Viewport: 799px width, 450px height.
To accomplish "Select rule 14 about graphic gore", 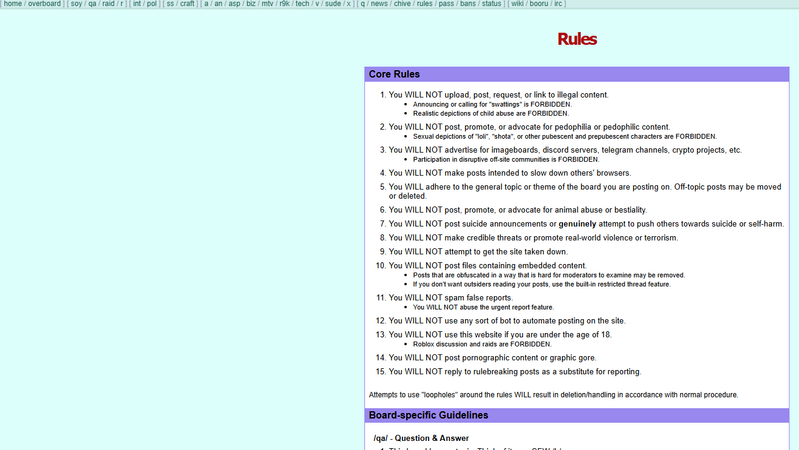I will click(x=492, y=358).
